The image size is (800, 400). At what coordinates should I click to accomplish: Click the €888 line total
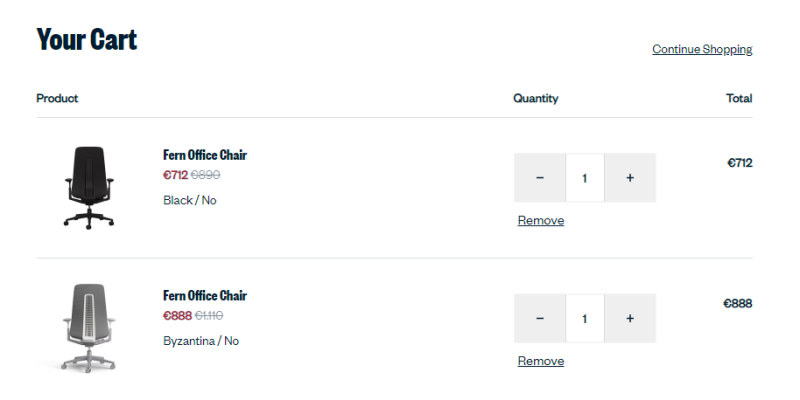[x=738, y=304]
